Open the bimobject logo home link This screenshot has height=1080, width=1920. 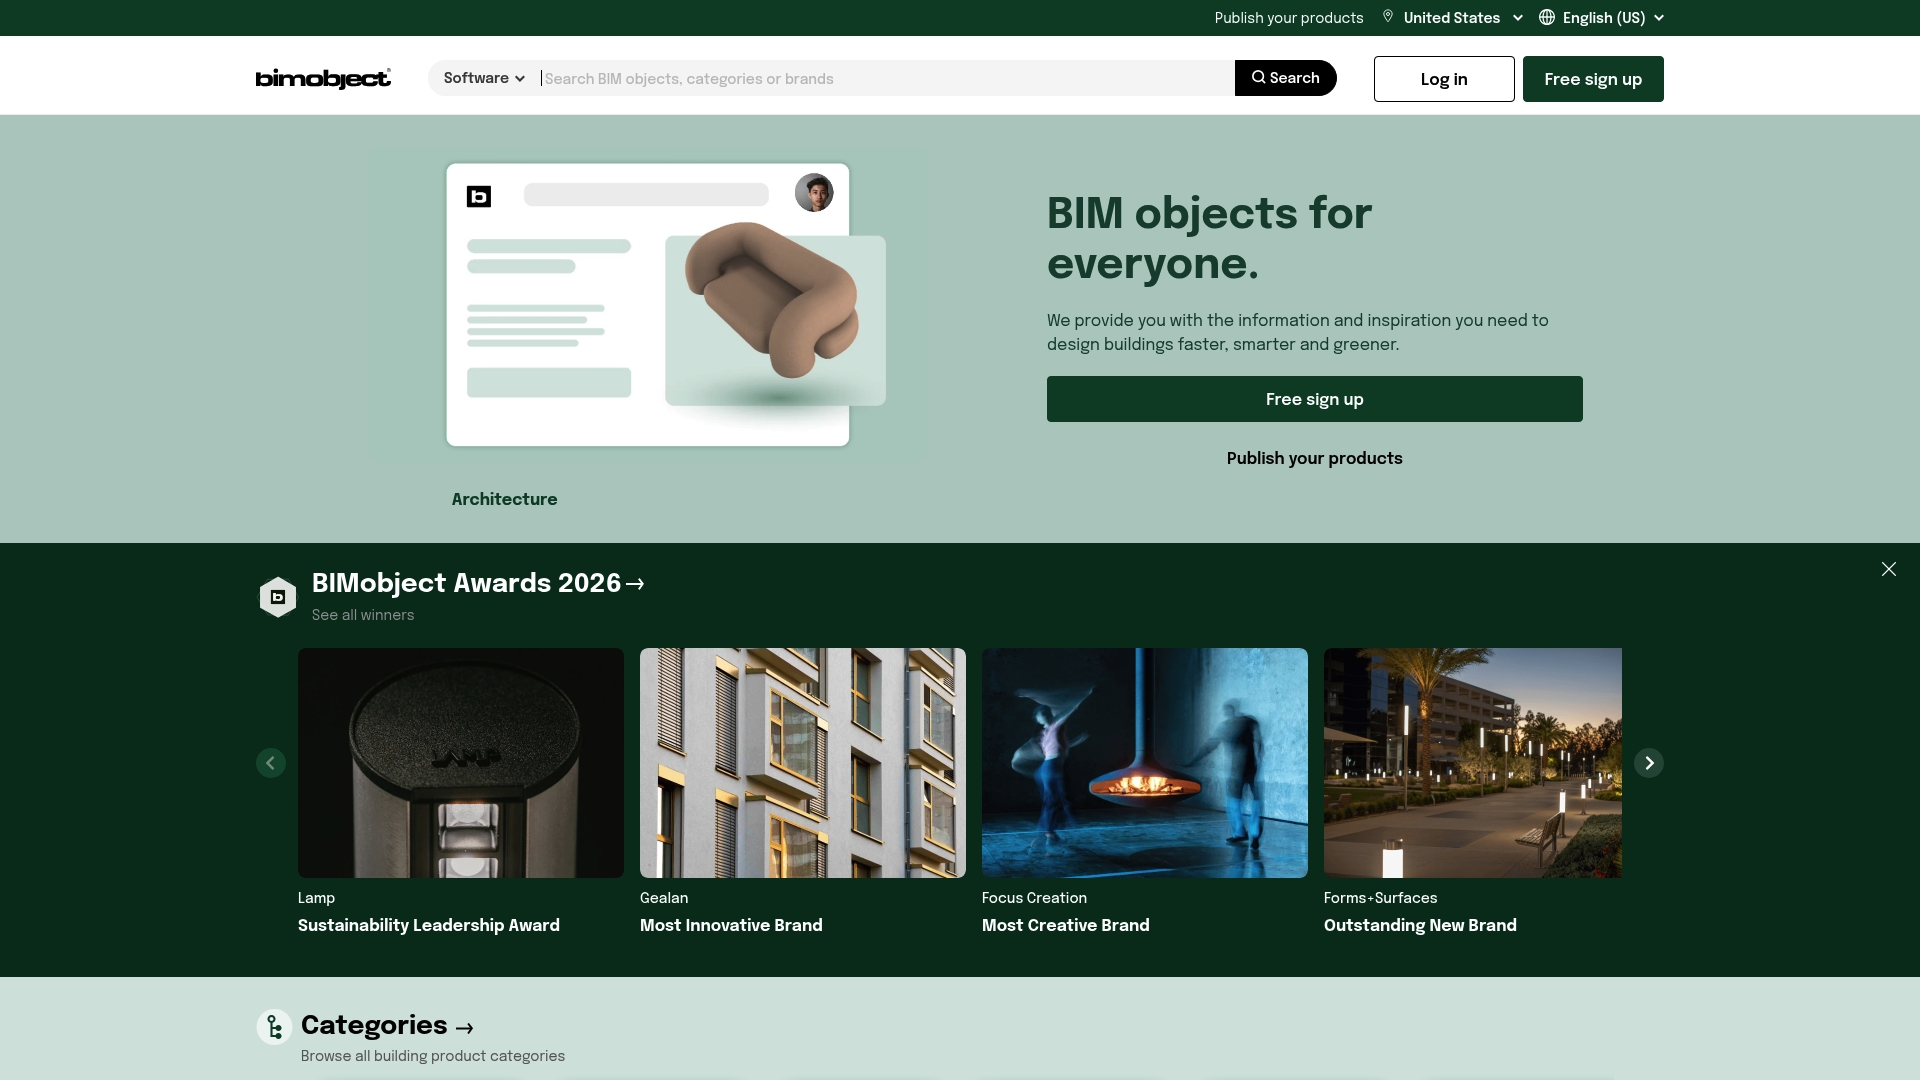coord(323,78)
